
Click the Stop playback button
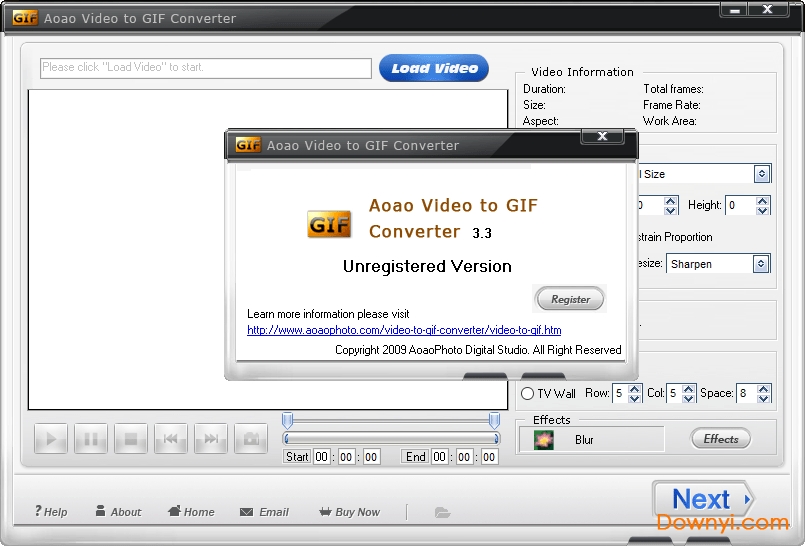tap(131, 439)
